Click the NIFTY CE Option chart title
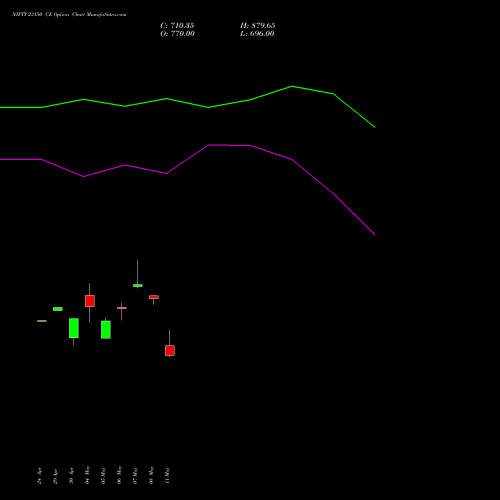The image size is (500, 500). (69, 15)
